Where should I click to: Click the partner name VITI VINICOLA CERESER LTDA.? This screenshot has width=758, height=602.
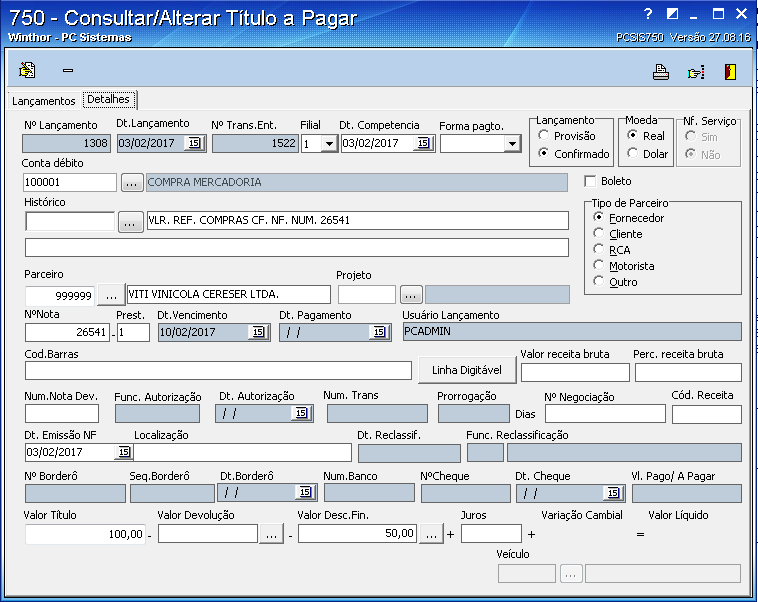[229, 294]
